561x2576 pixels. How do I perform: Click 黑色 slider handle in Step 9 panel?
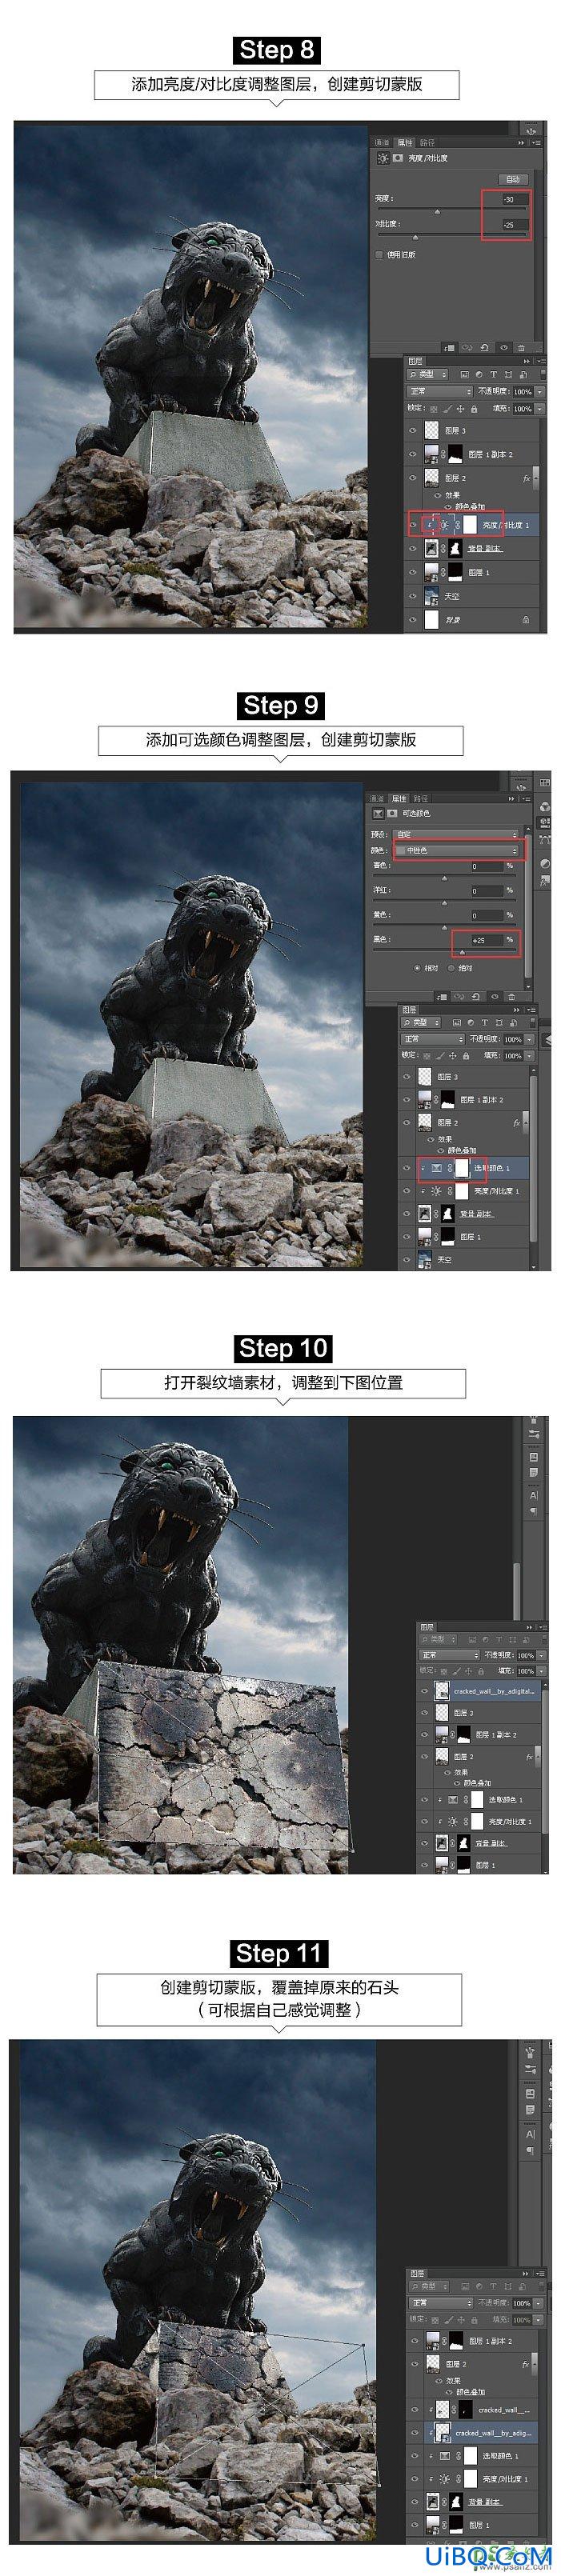[x=462, y=953]
